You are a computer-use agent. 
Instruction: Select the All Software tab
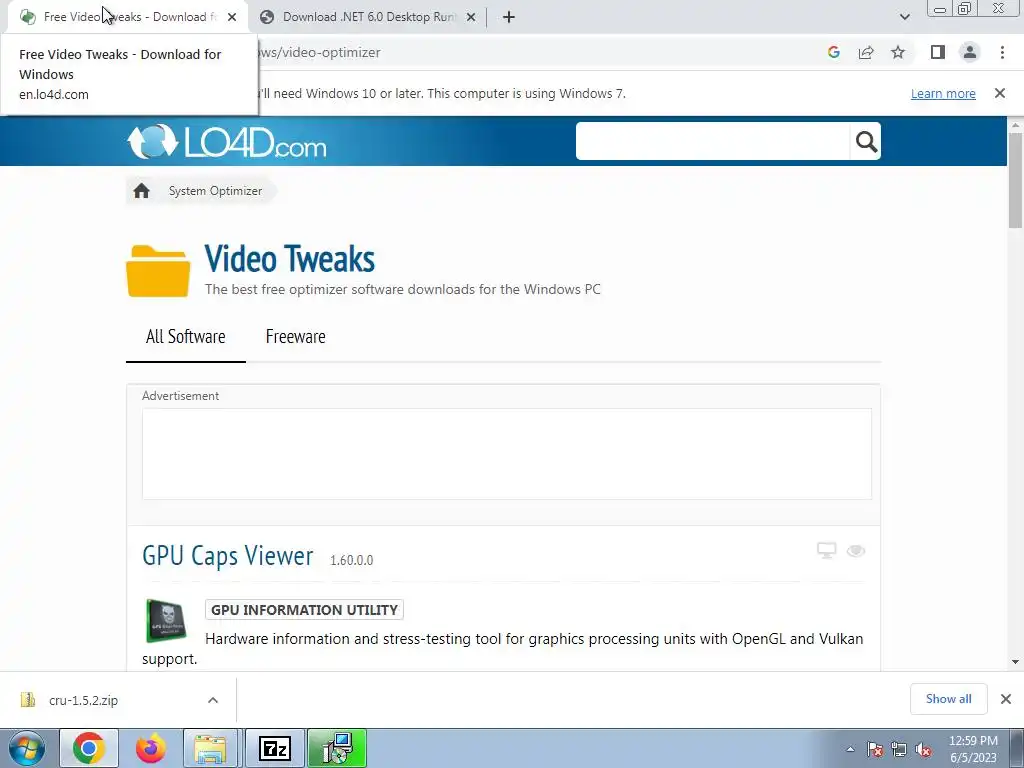tap(185, 336)
